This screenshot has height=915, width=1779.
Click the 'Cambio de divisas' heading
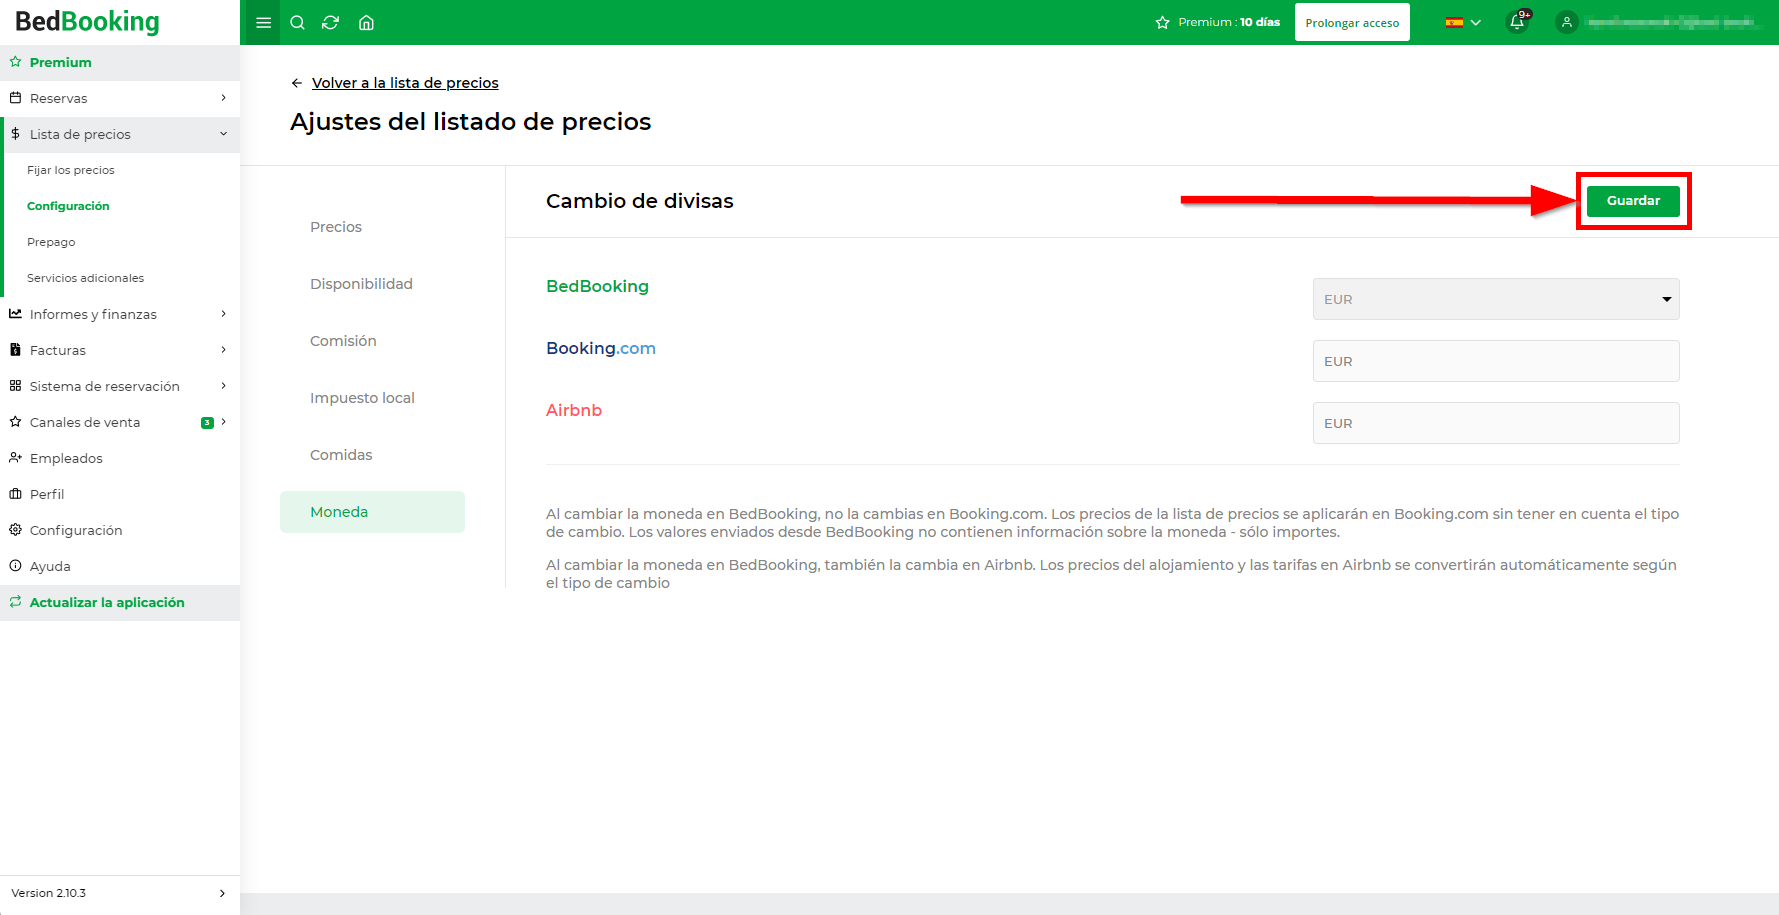tap(640, 201)
